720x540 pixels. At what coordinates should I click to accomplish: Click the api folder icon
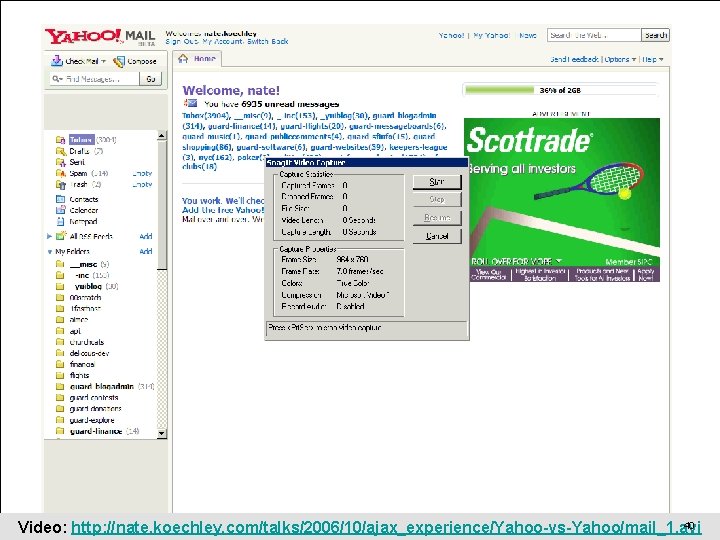[60, 331]
